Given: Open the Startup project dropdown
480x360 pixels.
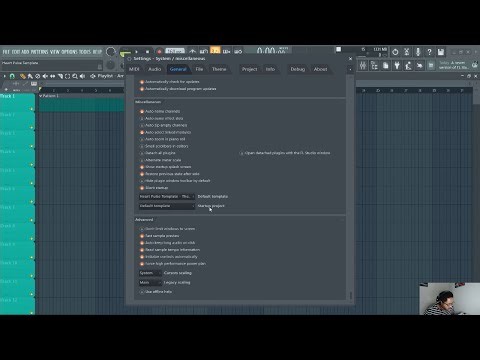Looking at the screenshot, I should pyautogui.click(x=167, y=206).
